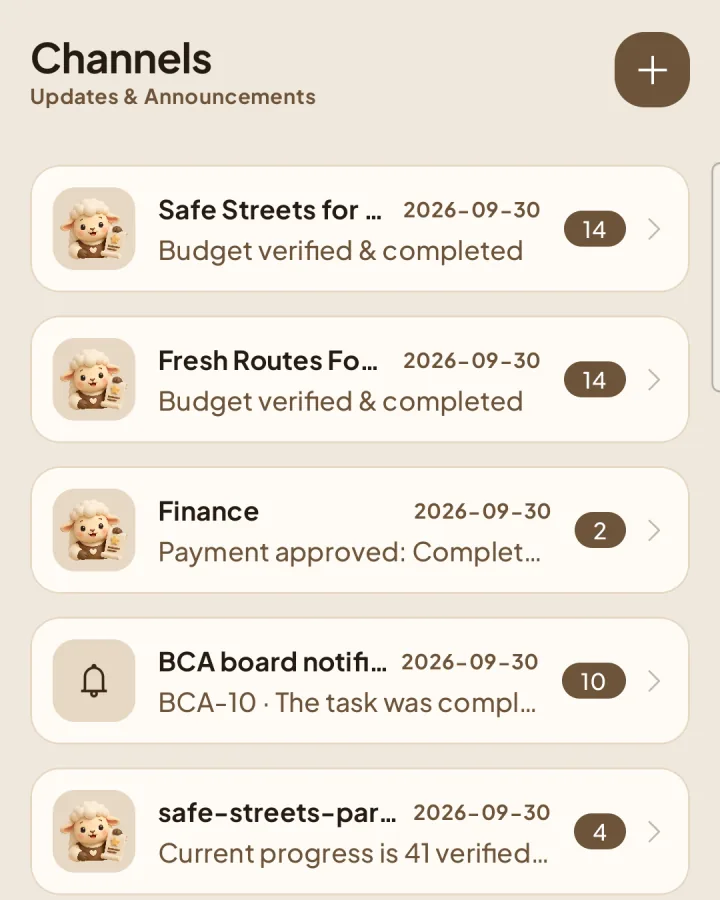Open the Safe Streets channel sheep avatar
Screen dimensions: 720x900
pyautogui.click(x=94, y=228)
